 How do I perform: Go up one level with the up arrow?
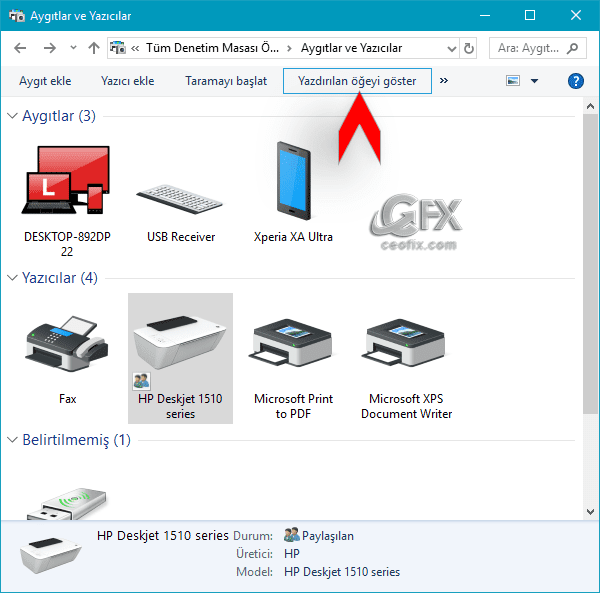click(94, 48)
